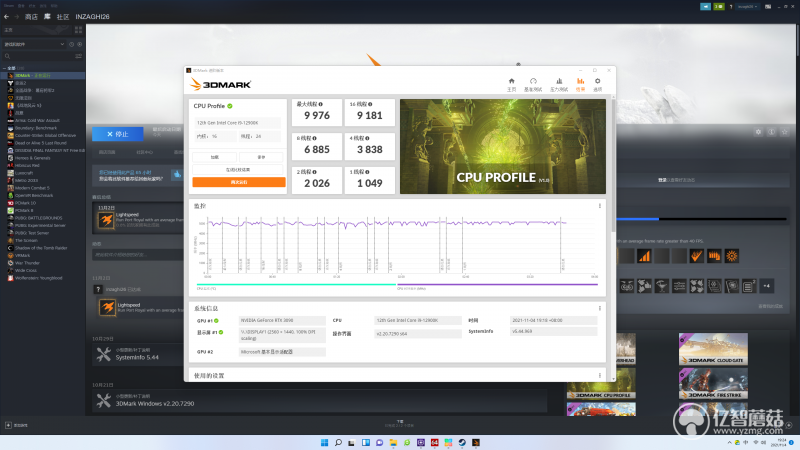Viewport: 800px width, 450px height.
Task: Click the cocktail glass locked achievement icon
Action: tap(661, 286)
